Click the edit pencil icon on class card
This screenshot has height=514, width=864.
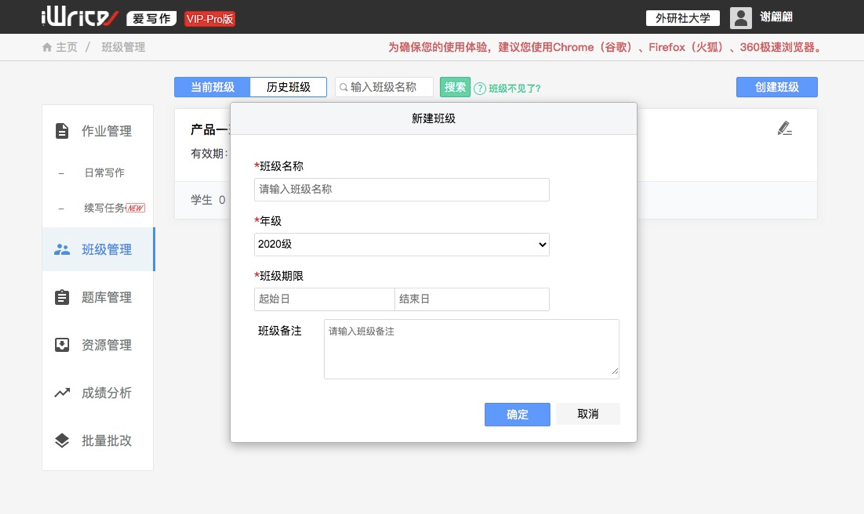click(784, 128)
